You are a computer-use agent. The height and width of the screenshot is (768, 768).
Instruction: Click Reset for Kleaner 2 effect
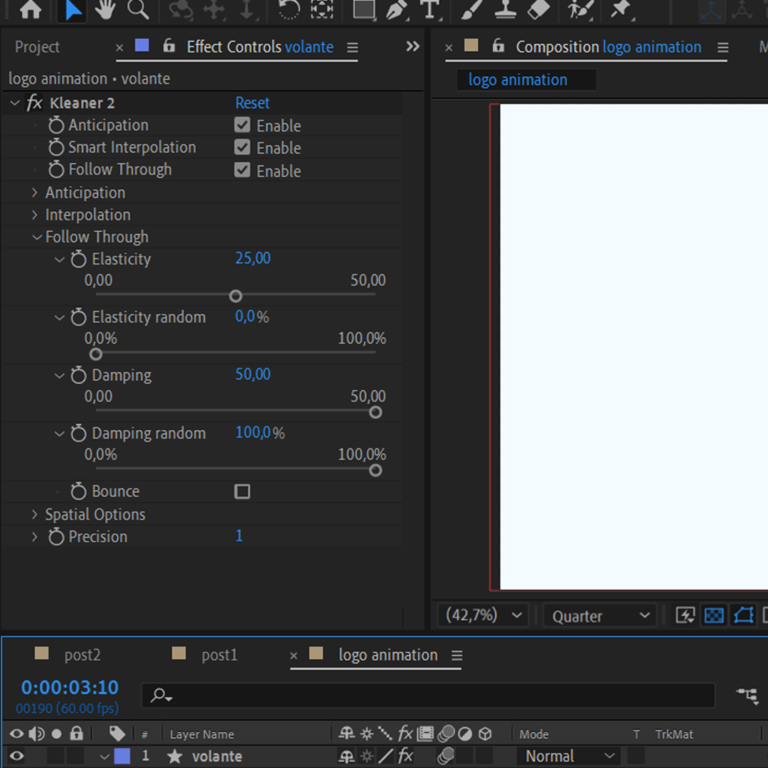coord(252,103)
